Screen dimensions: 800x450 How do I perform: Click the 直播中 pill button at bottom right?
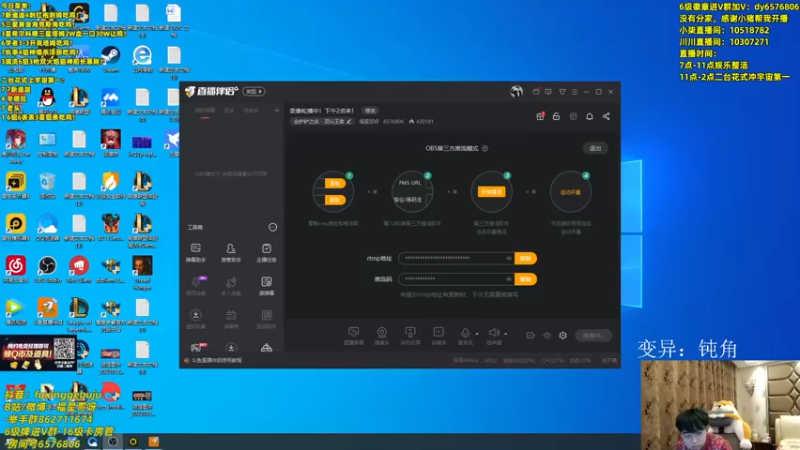[593, 335]
